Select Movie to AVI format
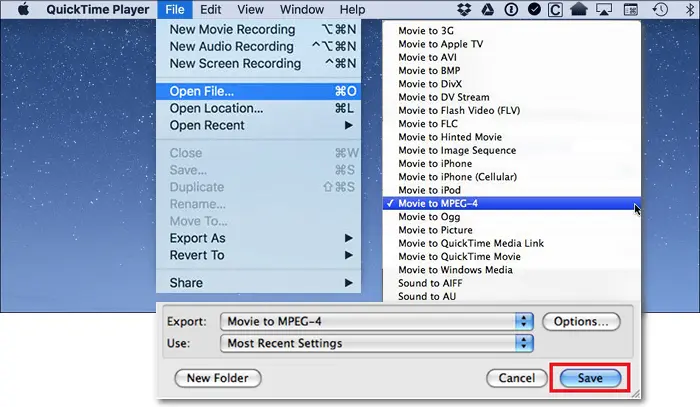Viewport: 700px width, 407px height. [x=512, y=58]
